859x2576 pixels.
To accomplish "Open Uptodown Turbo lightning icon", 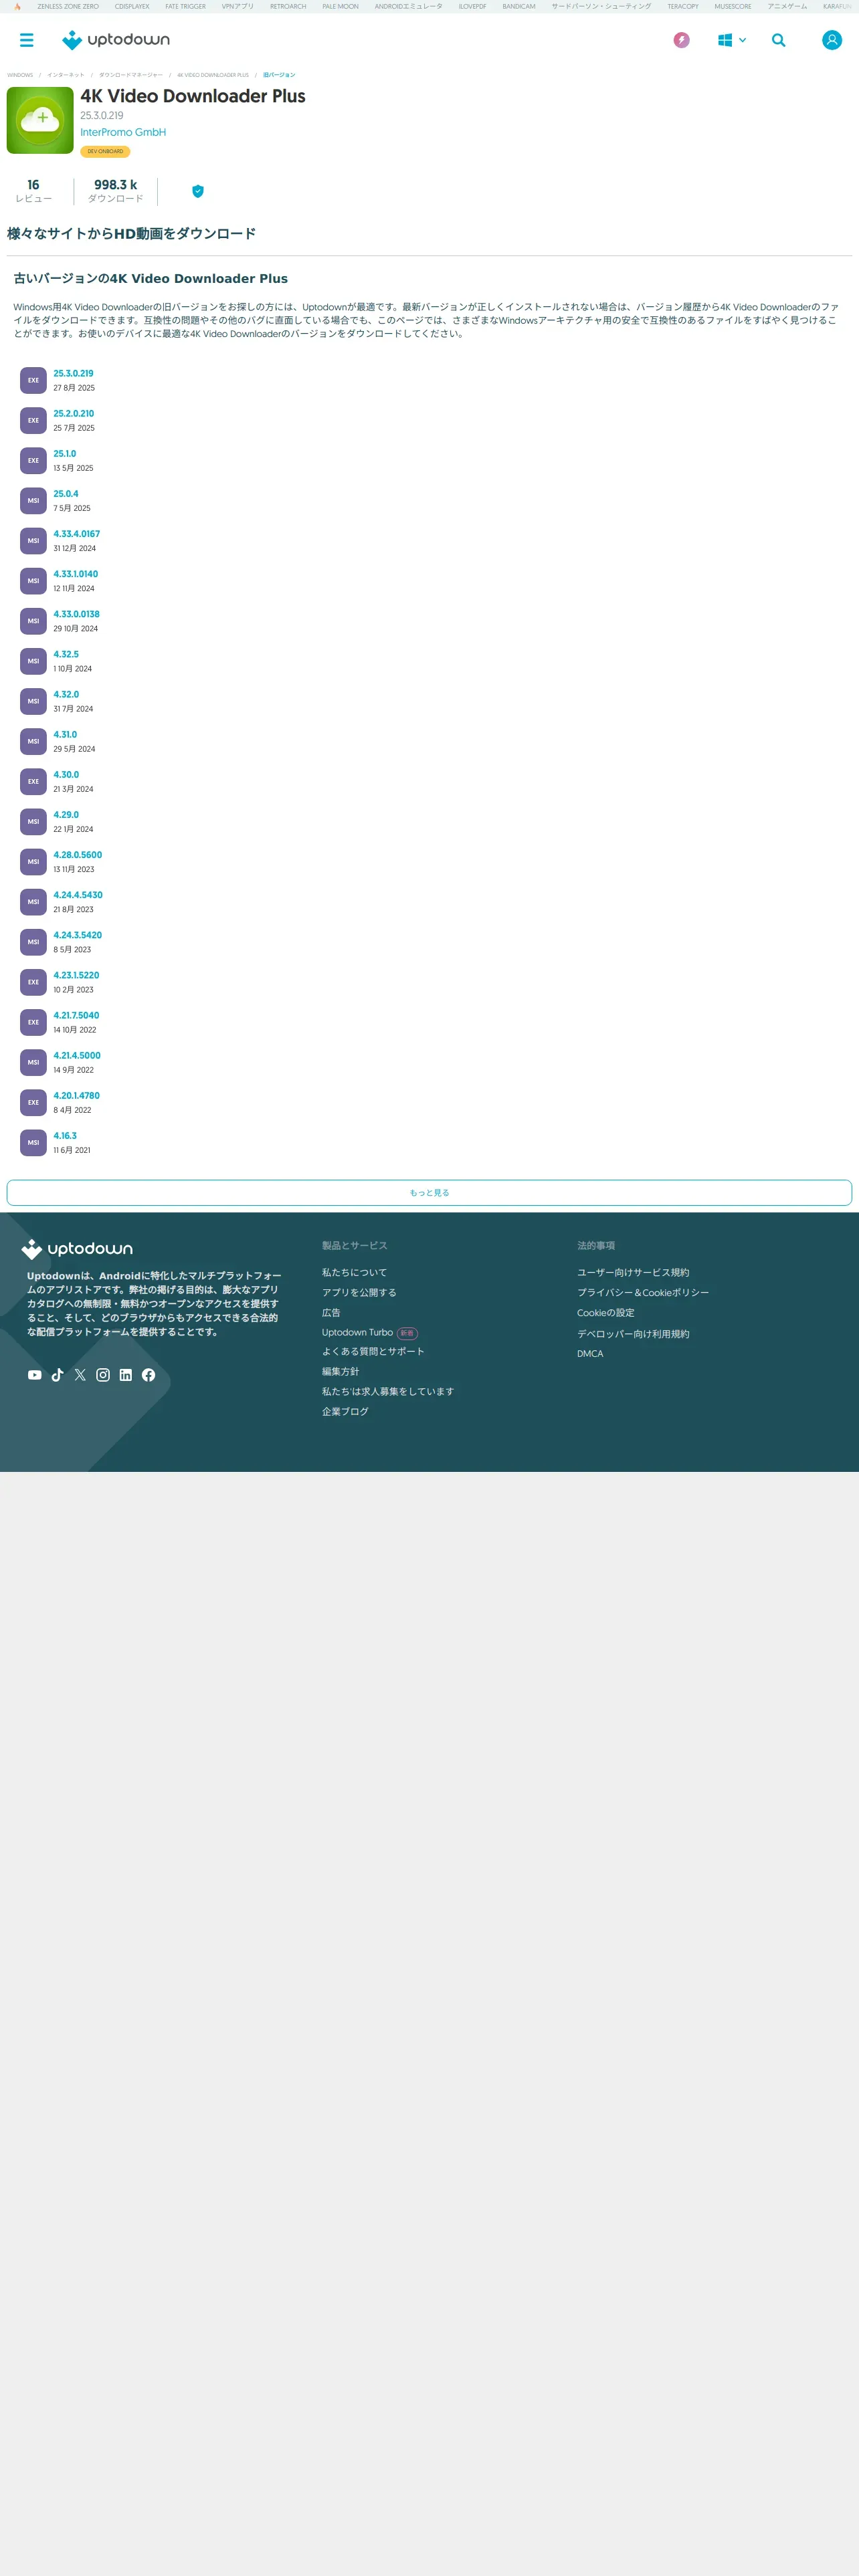I will click(x=681, y=40).
